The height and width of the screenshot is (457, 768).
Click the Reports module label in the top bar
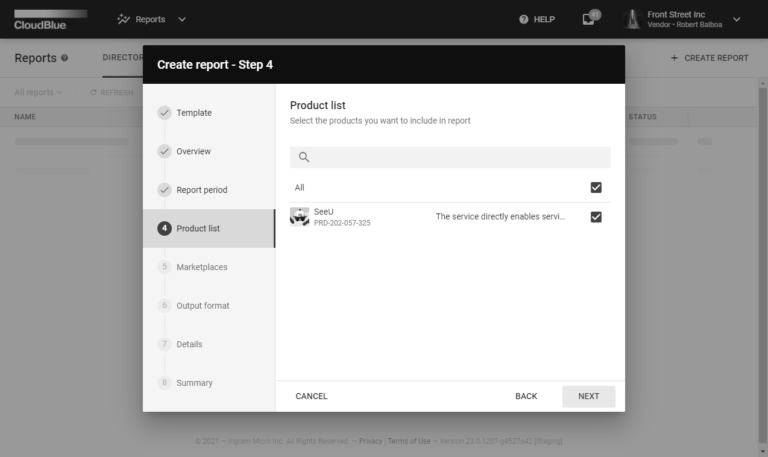(x=150, y=19)
